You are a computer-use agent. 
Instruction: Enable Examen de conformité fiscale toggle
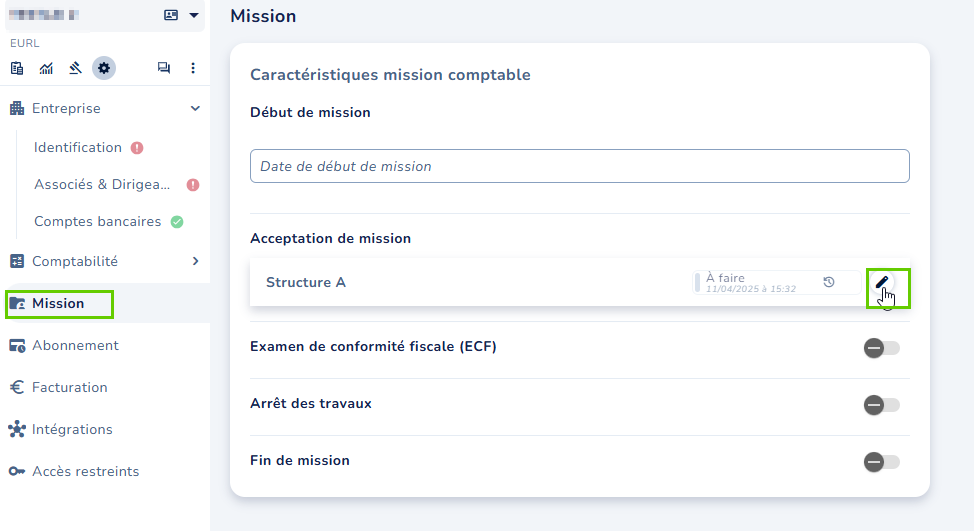pyautogui.click(x=881, y=348)
